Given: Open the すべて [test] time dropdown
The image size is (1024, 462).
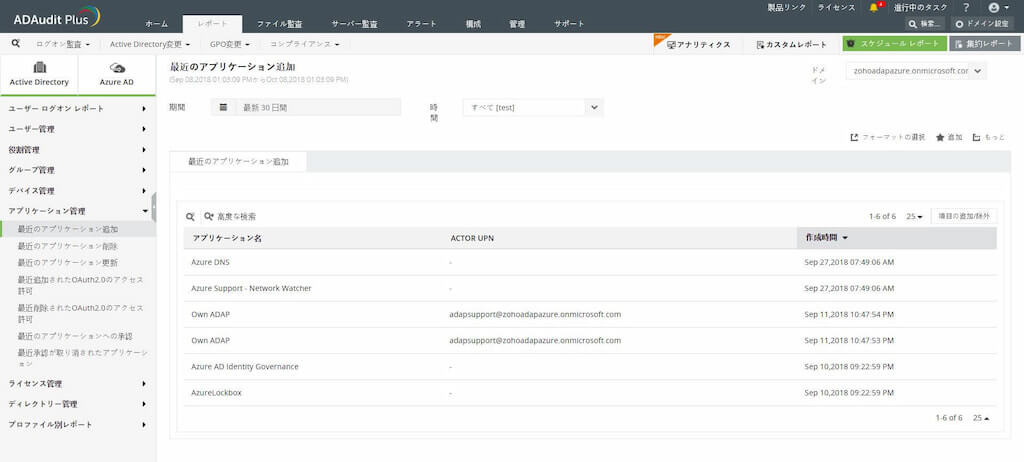Looking at the screenshot, I should click(x=533, y=107).
